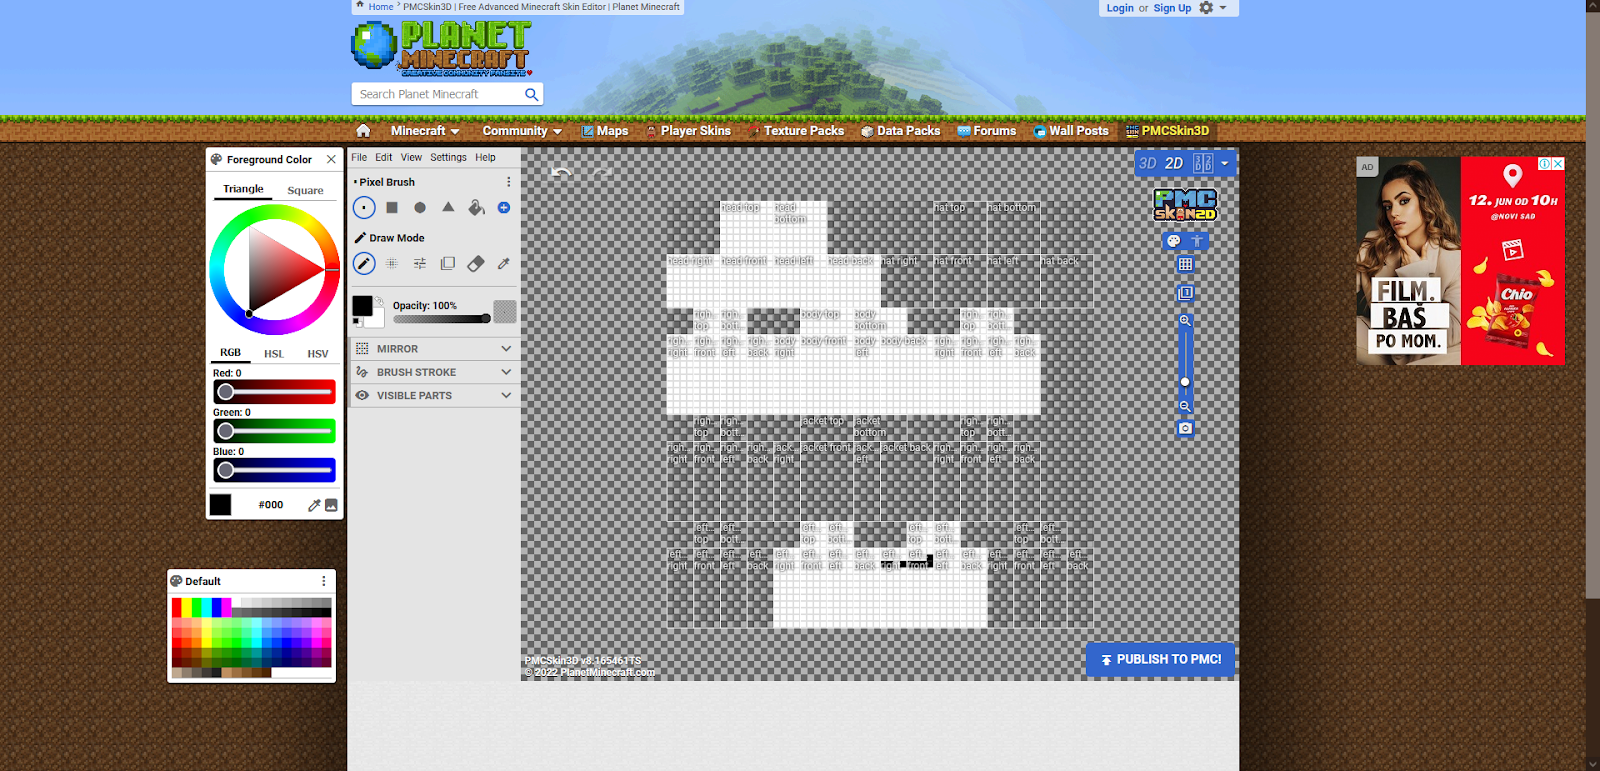Open the Texture Packs page

click(x=797, y=131)
